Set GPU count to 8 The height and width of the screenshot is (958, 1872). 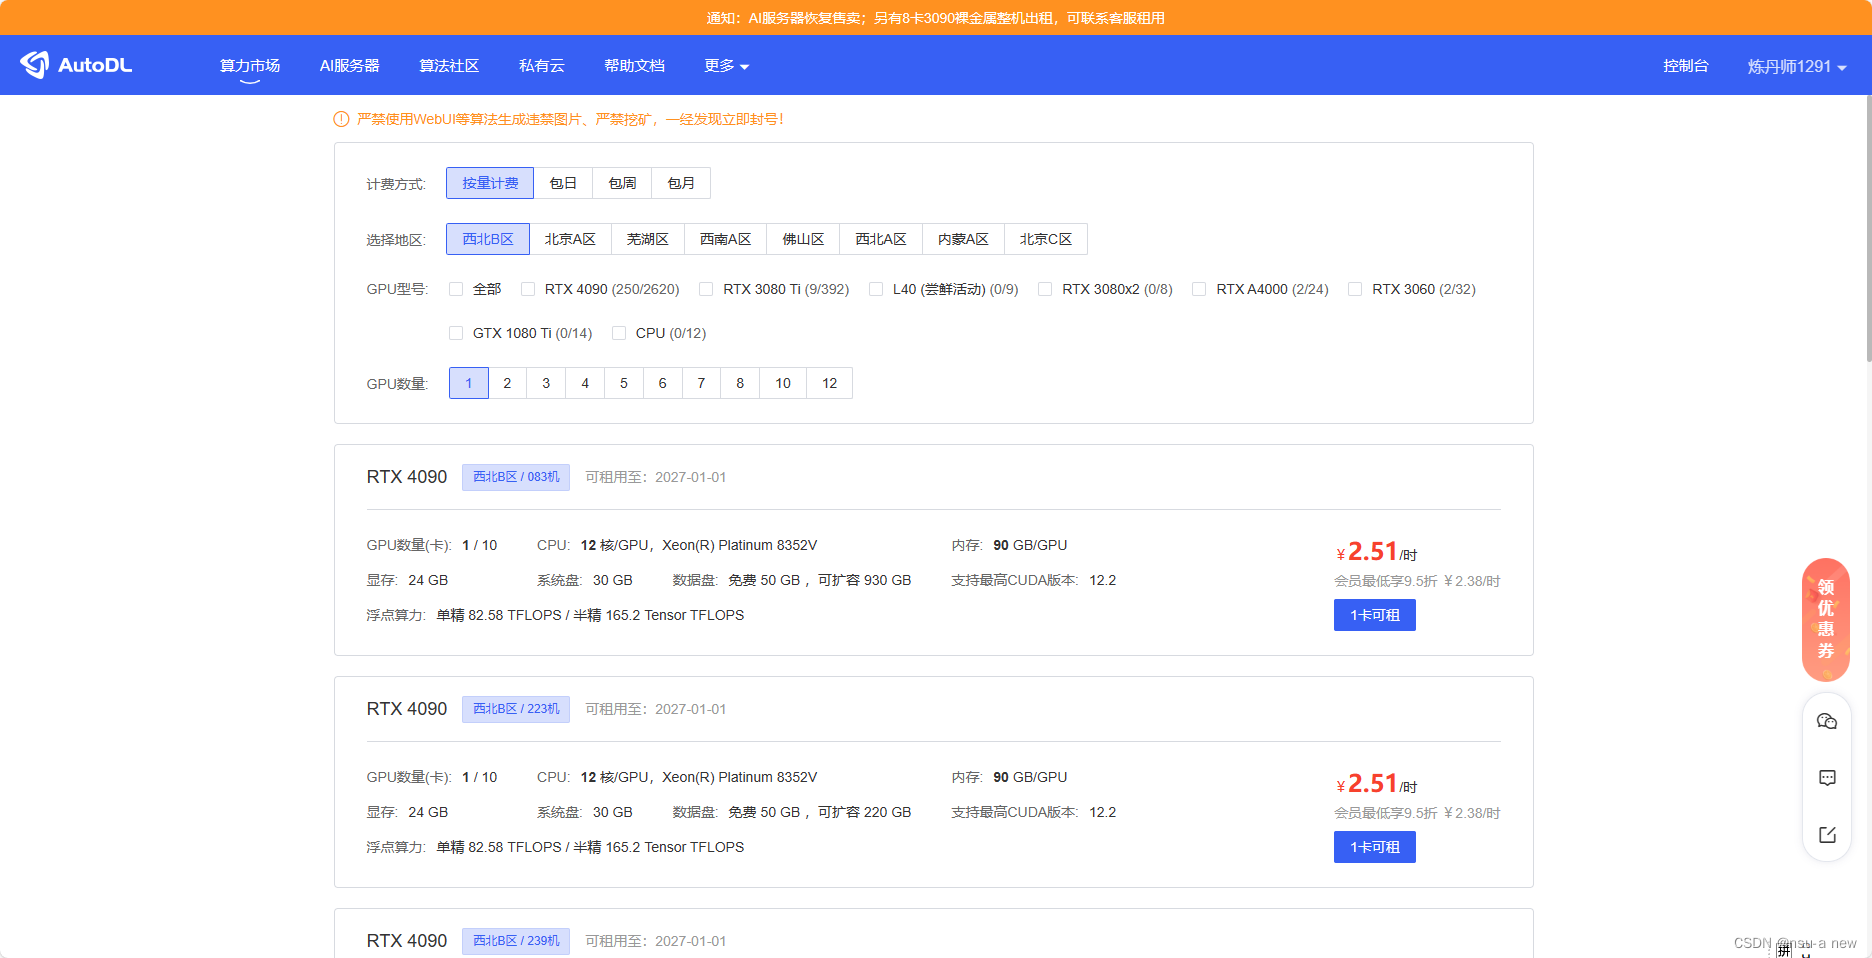coord(740,383)
